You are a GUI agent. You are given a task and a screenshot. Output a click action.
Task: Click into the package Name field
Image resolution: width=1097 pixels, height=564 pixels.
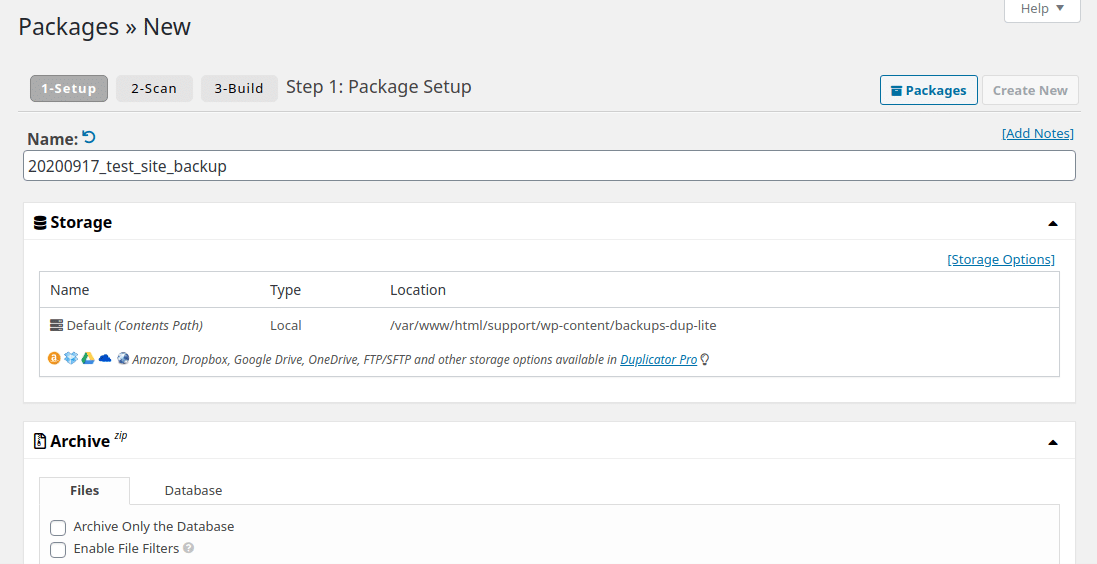coord(548,166)
